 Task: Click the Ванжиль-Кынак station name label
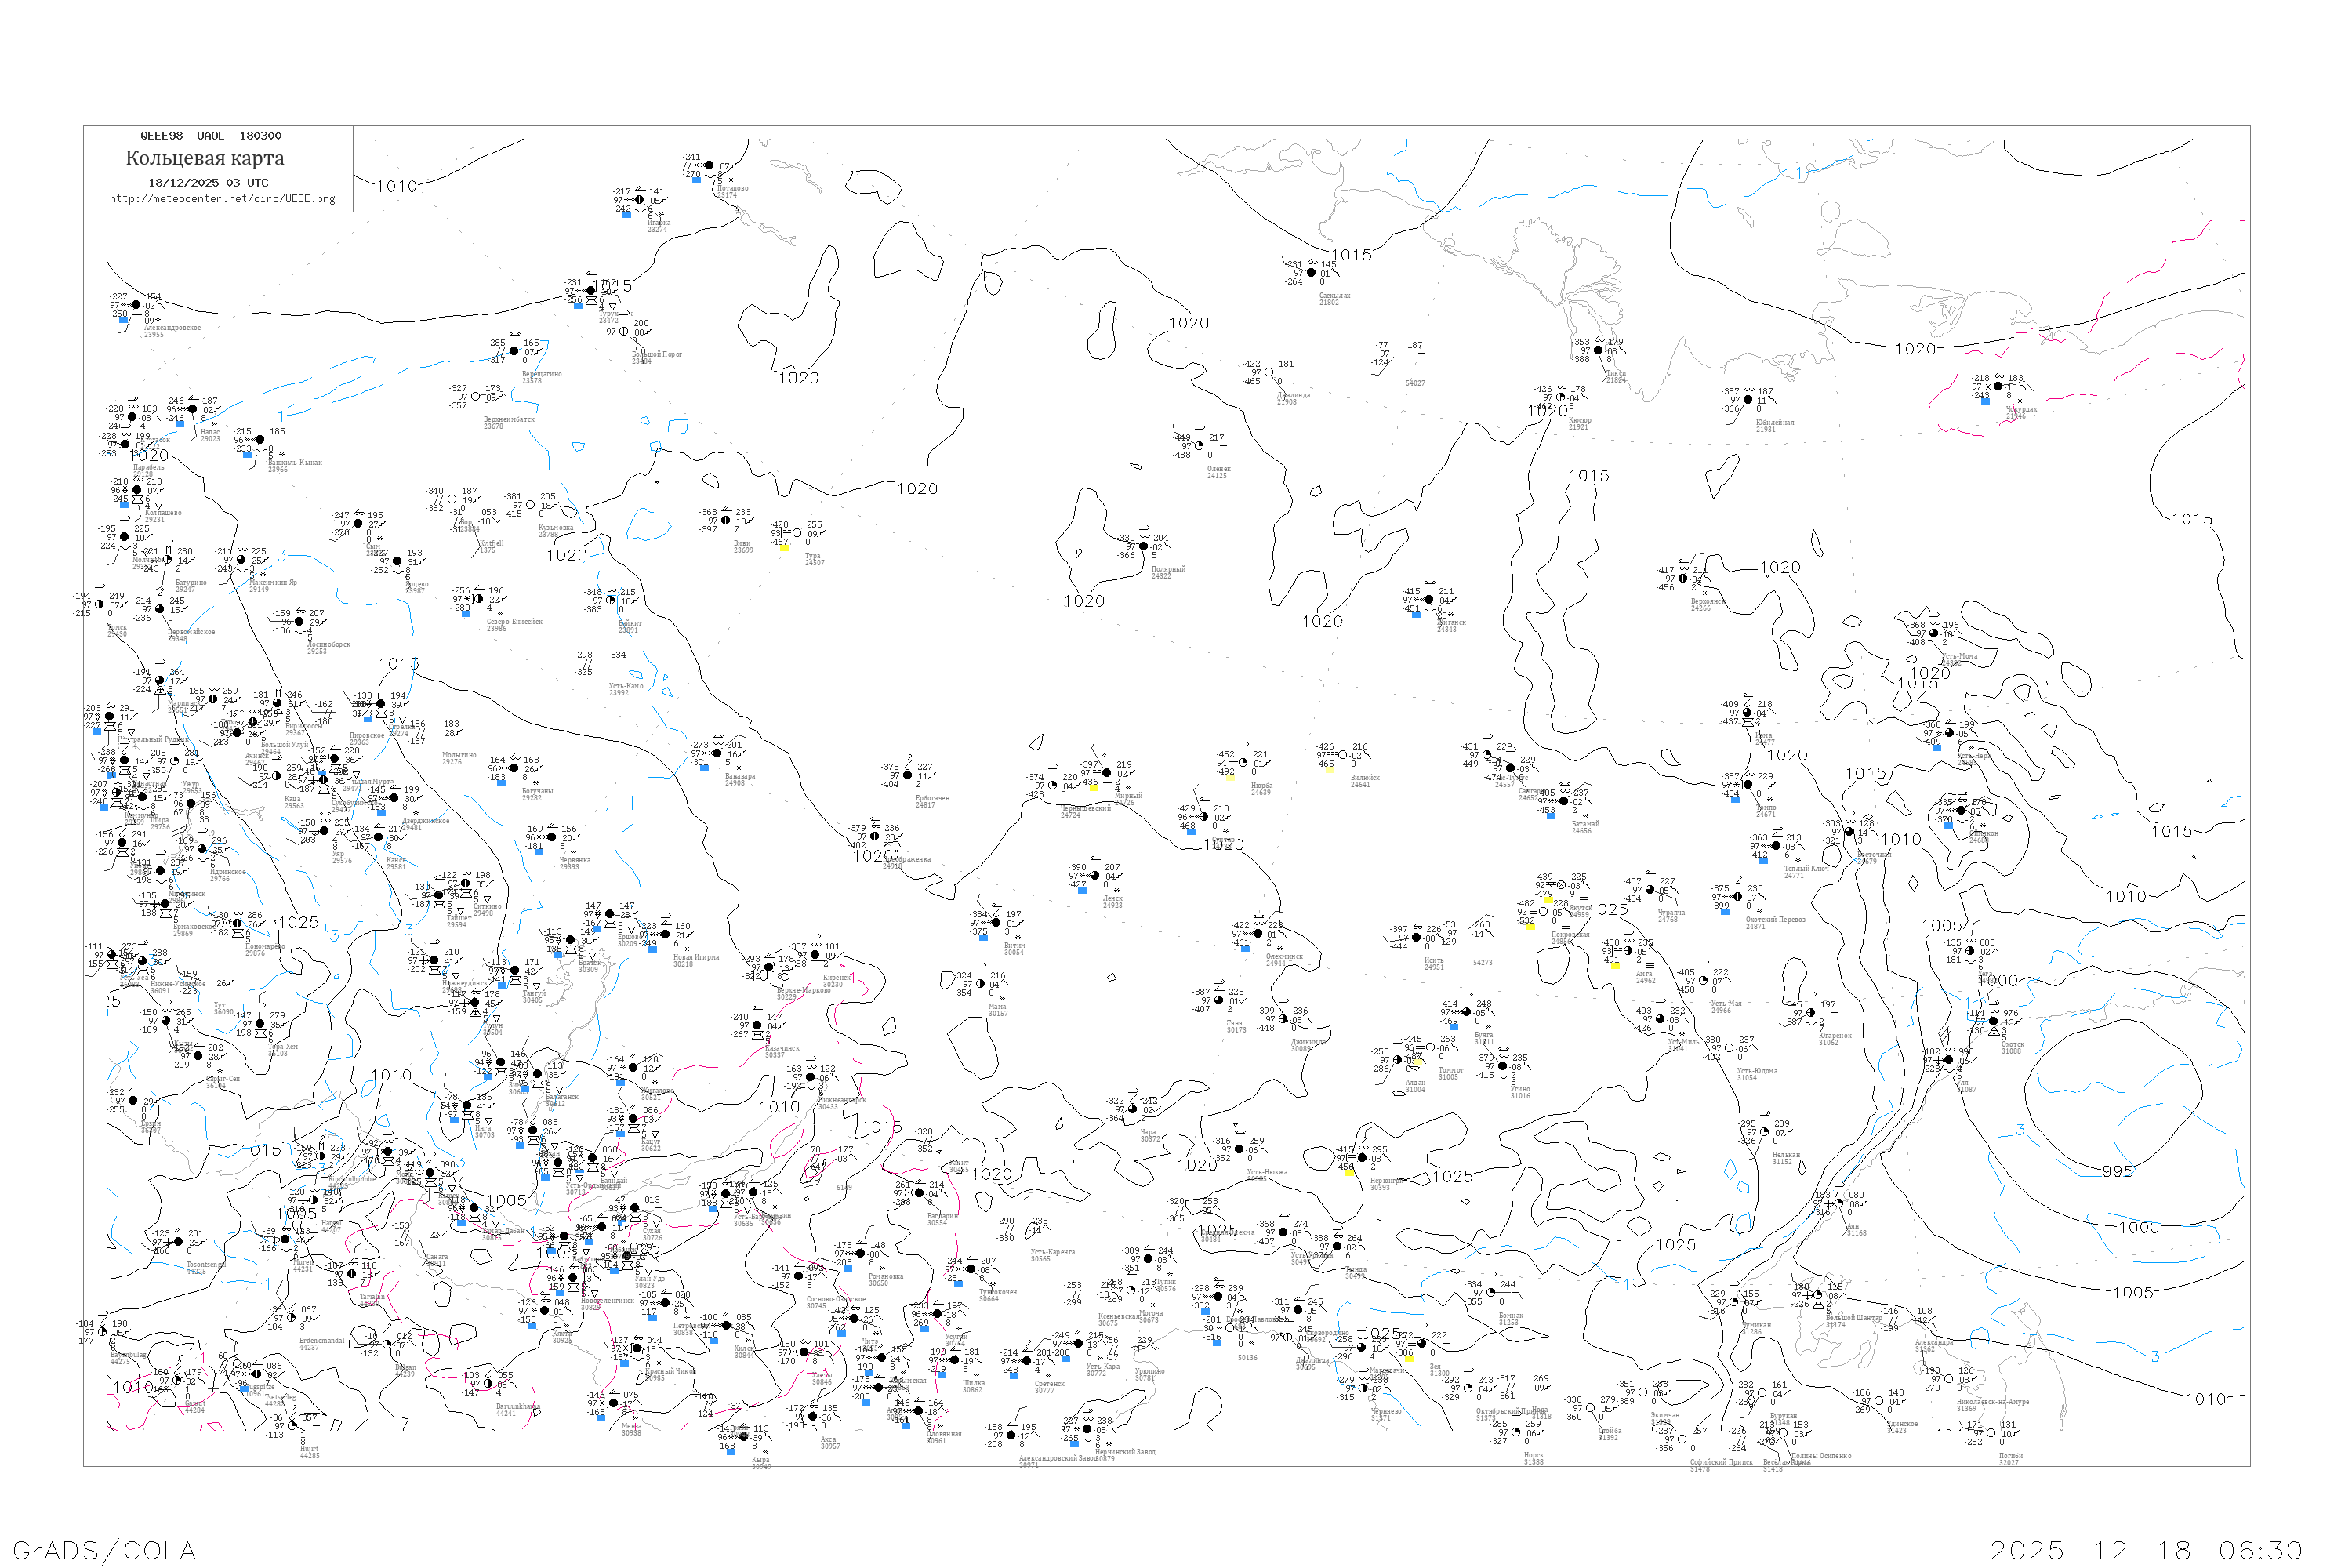pos(295,462)
